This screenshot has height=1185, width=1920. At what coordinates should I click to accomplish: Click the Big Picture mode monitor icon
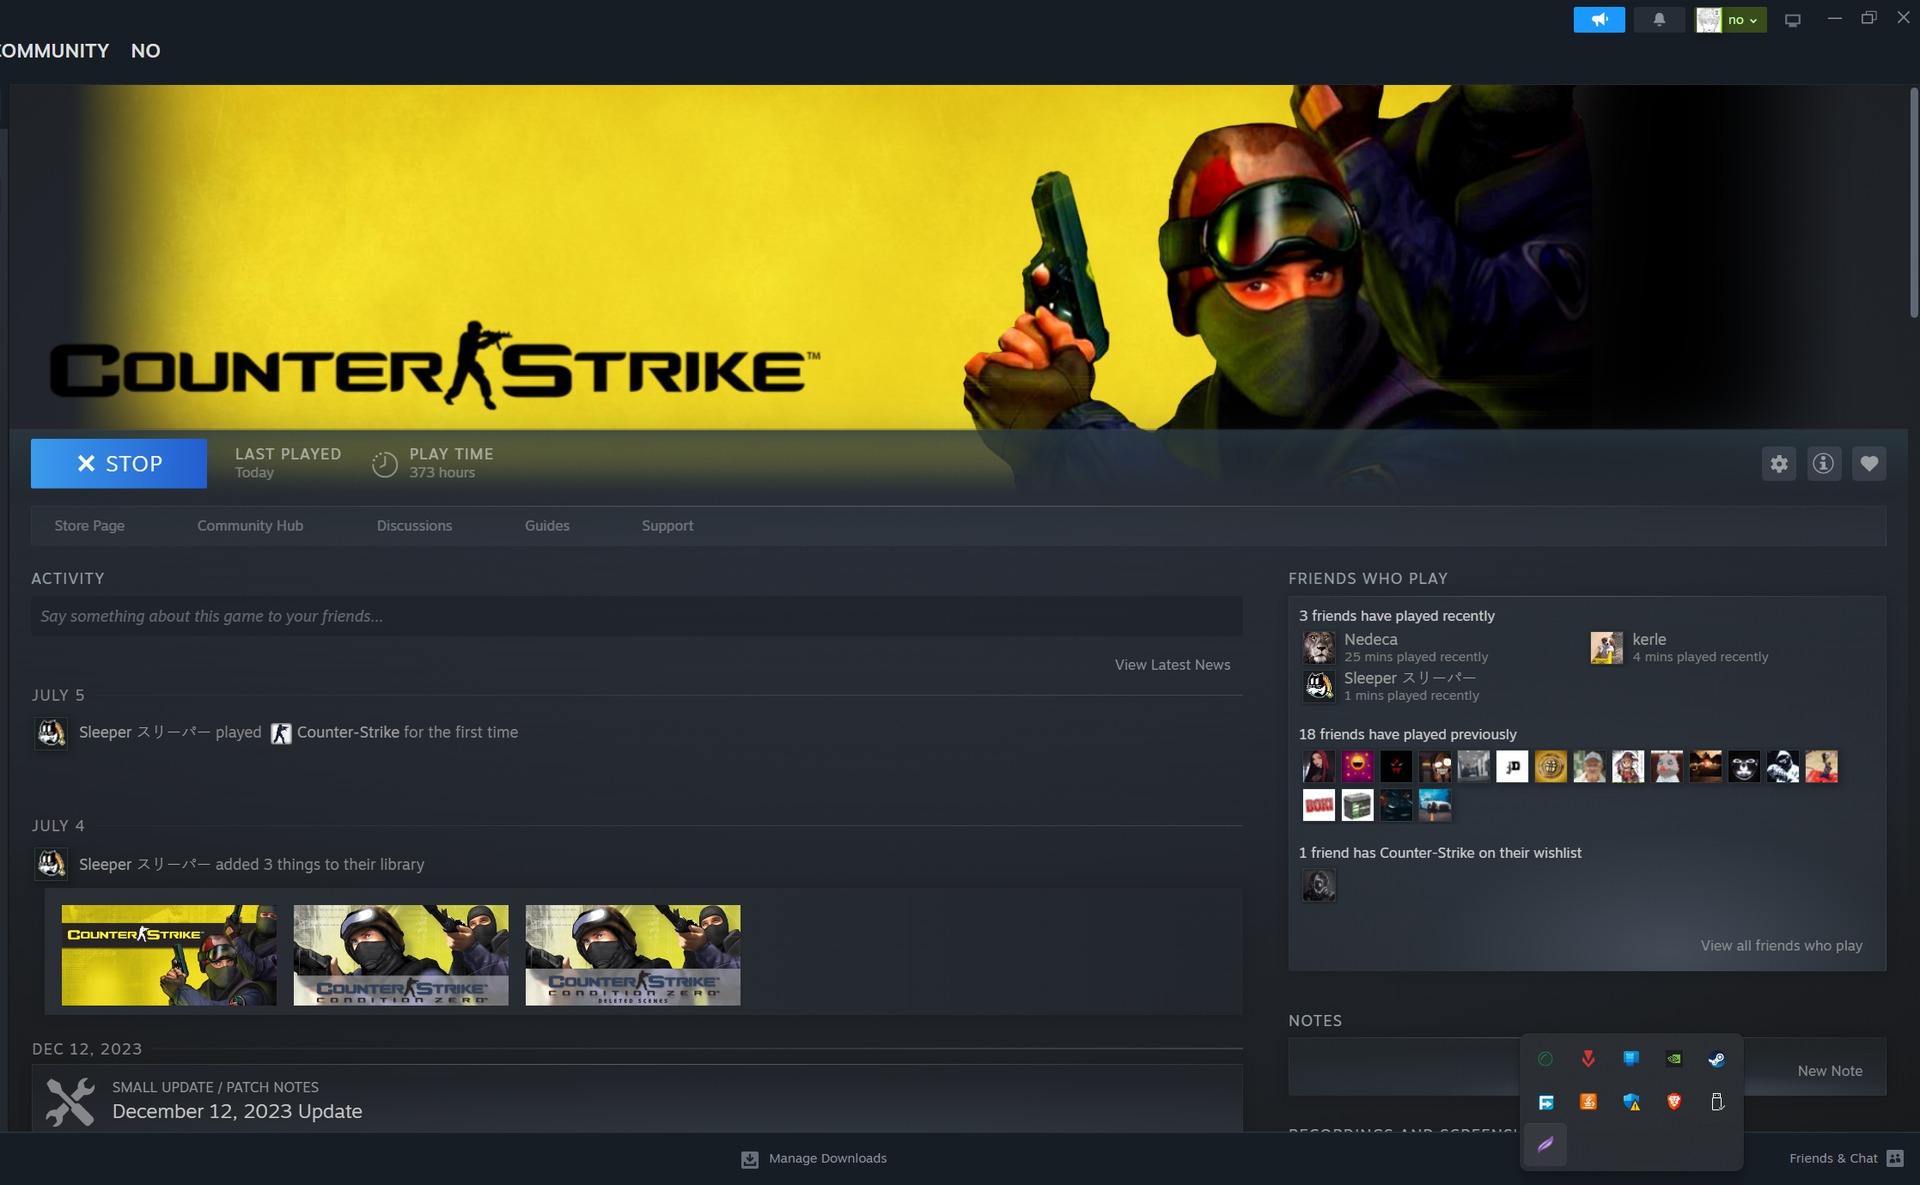(1792, 20)
